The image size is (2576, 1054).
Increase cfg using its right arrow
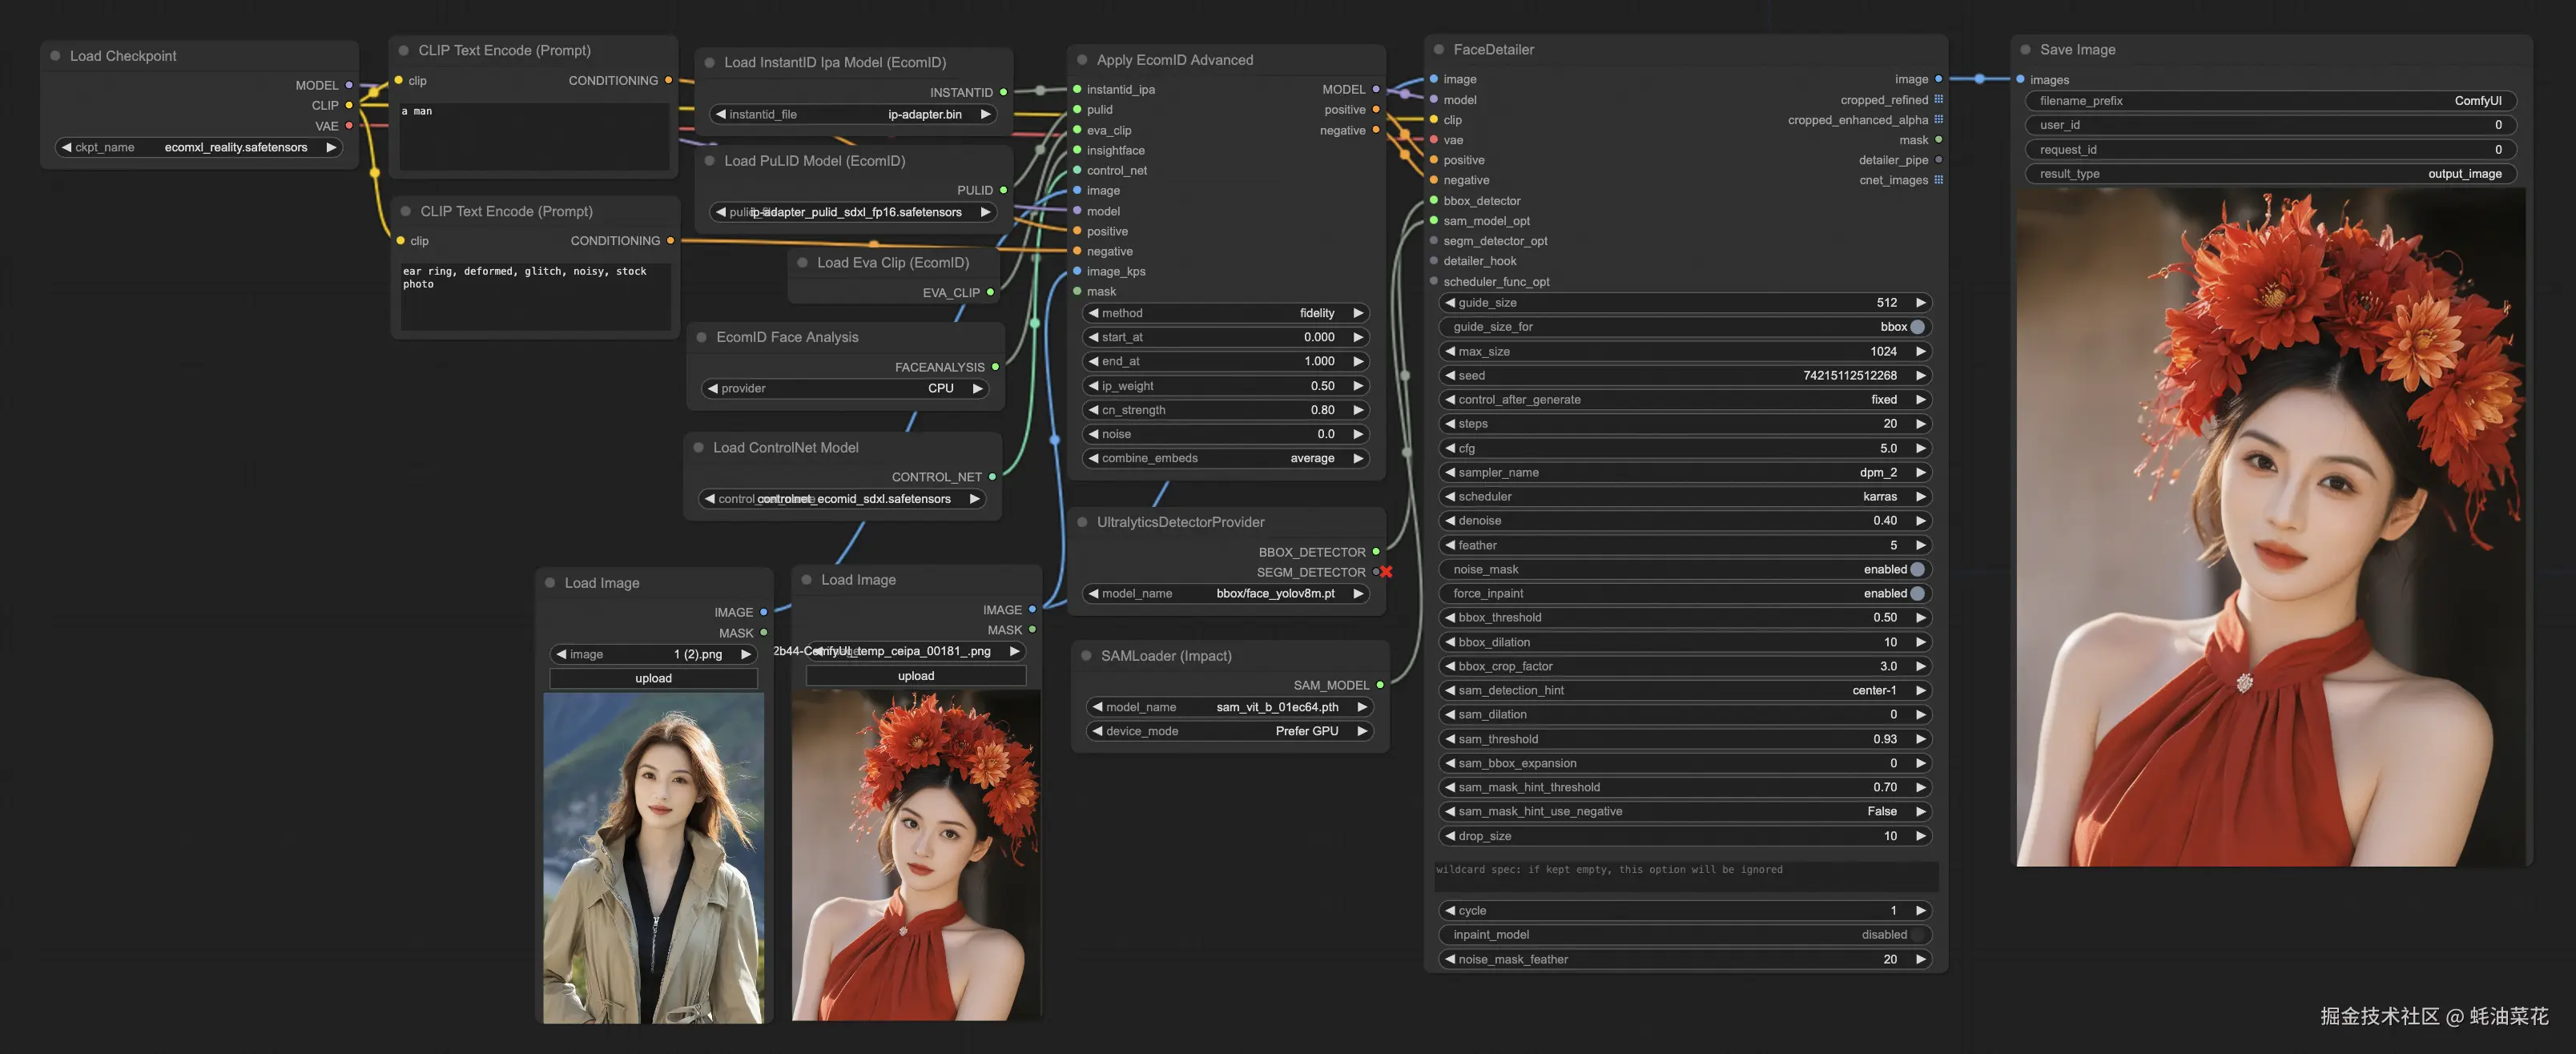(1920, 448)
